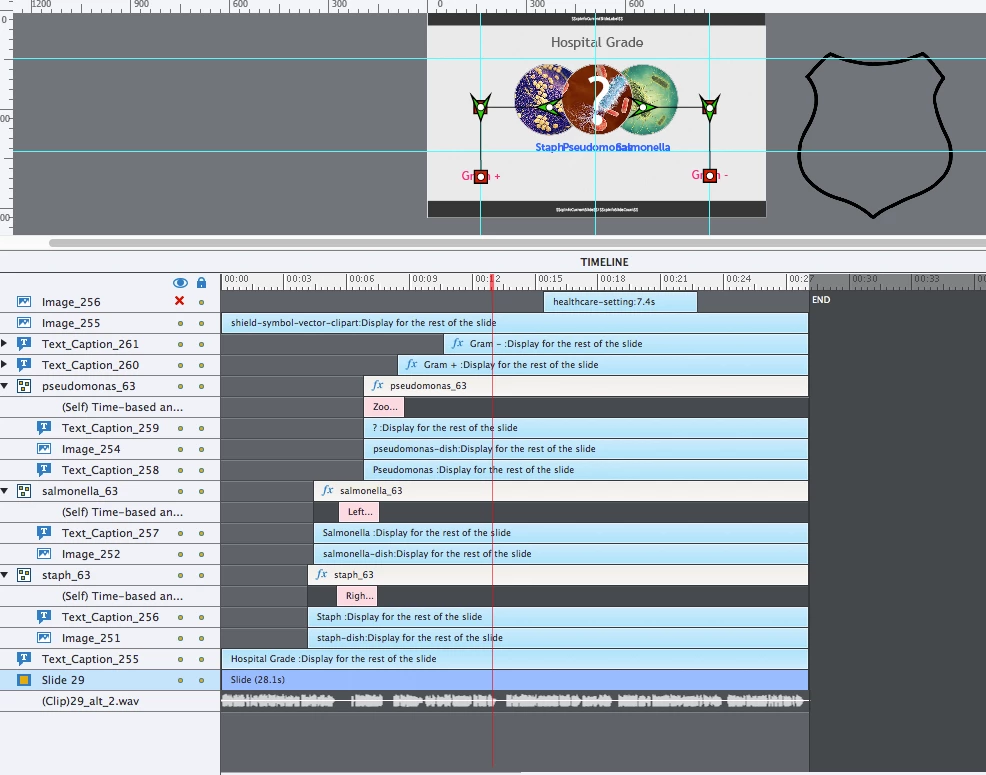Screen dimensions: 986x775
Task: Click the Gram - motion path red end point
Action: point(710,176)
